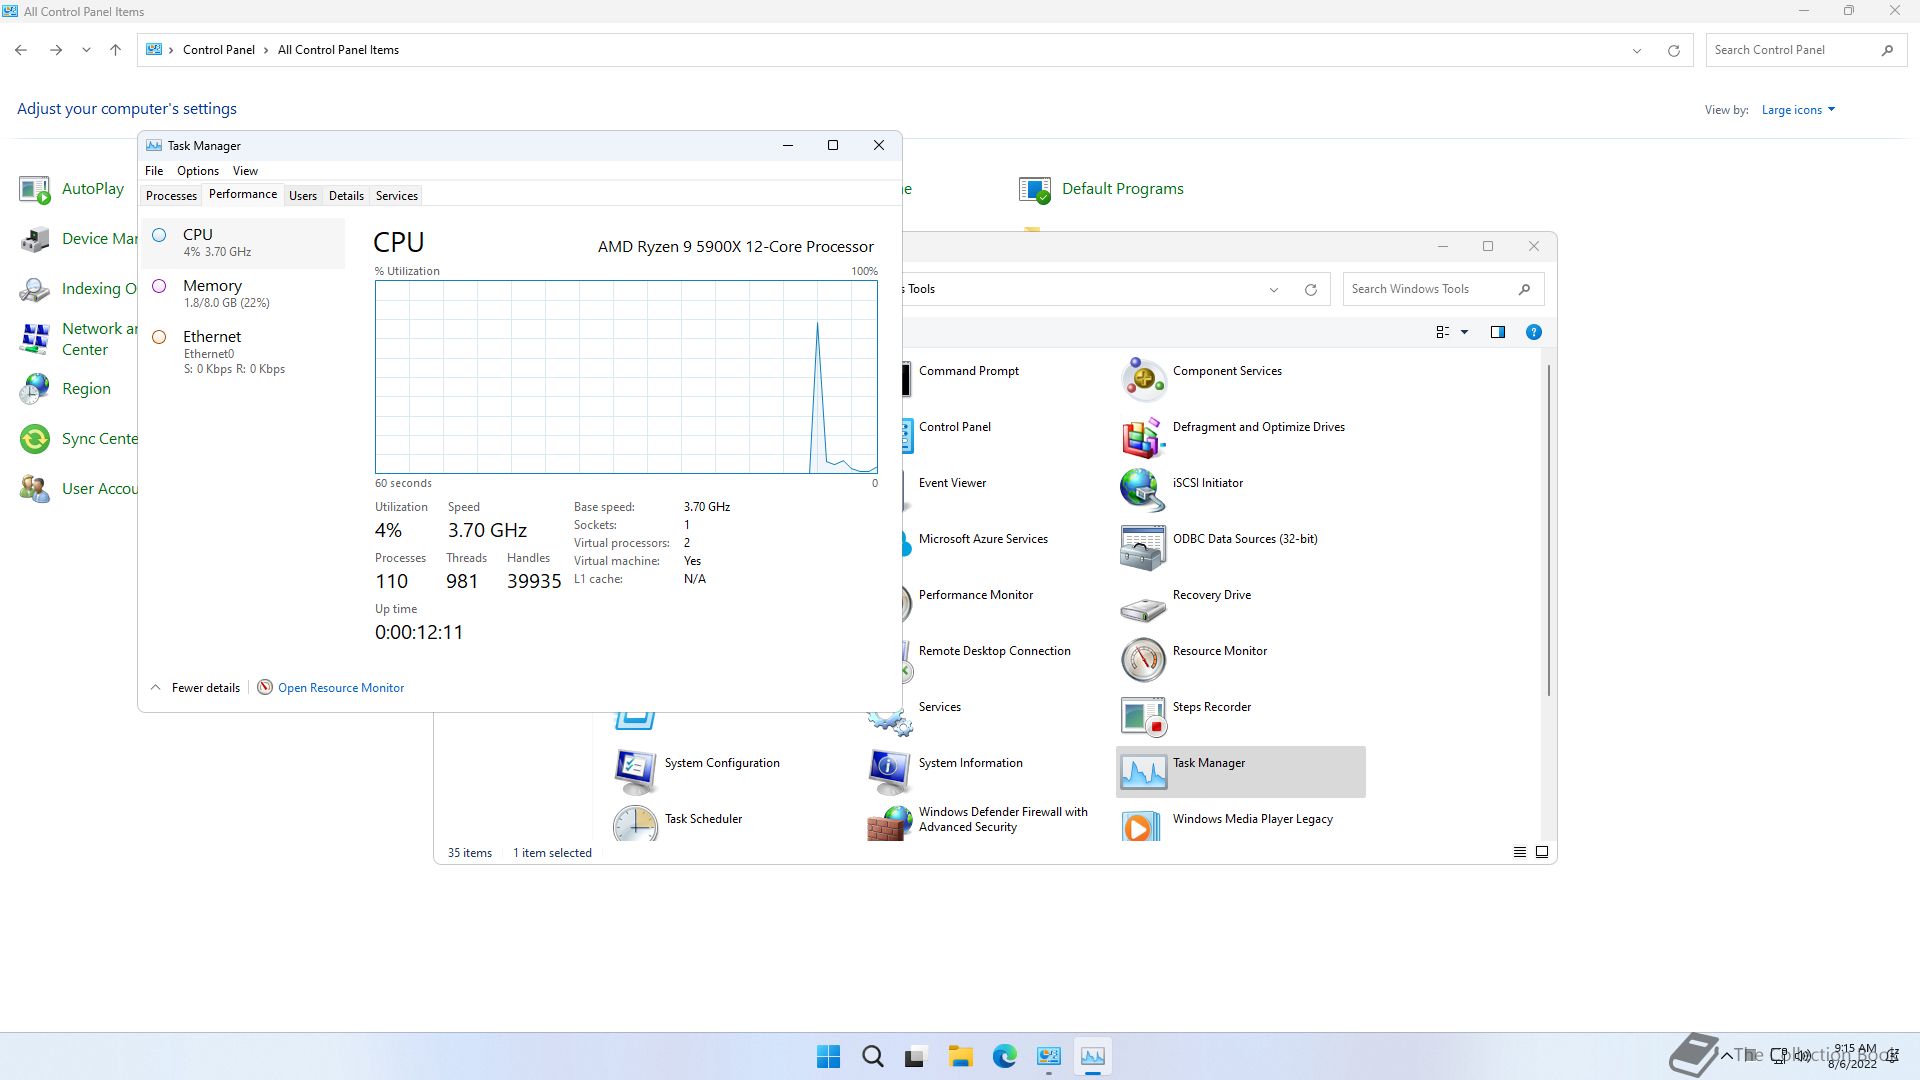Click the Search Windows Tools field

tap(1430, 289)
